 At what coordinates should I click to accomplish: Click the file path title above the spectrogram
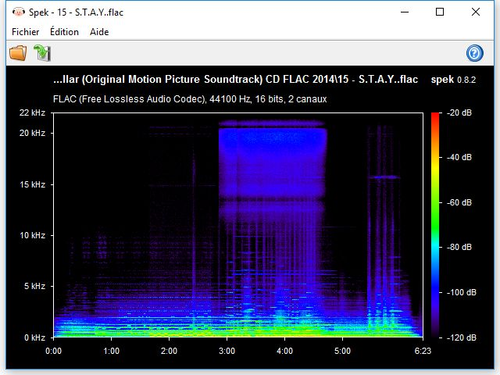pos(235,79)
